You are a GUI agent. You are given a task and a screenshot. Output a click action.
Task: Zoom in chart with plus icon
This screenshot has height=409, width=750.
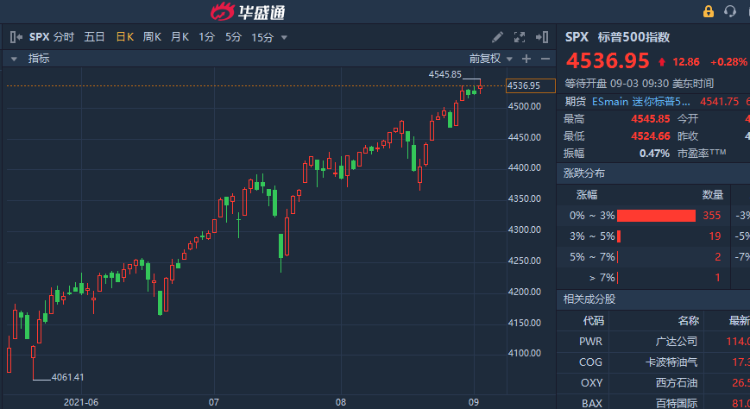click(527, 59)
